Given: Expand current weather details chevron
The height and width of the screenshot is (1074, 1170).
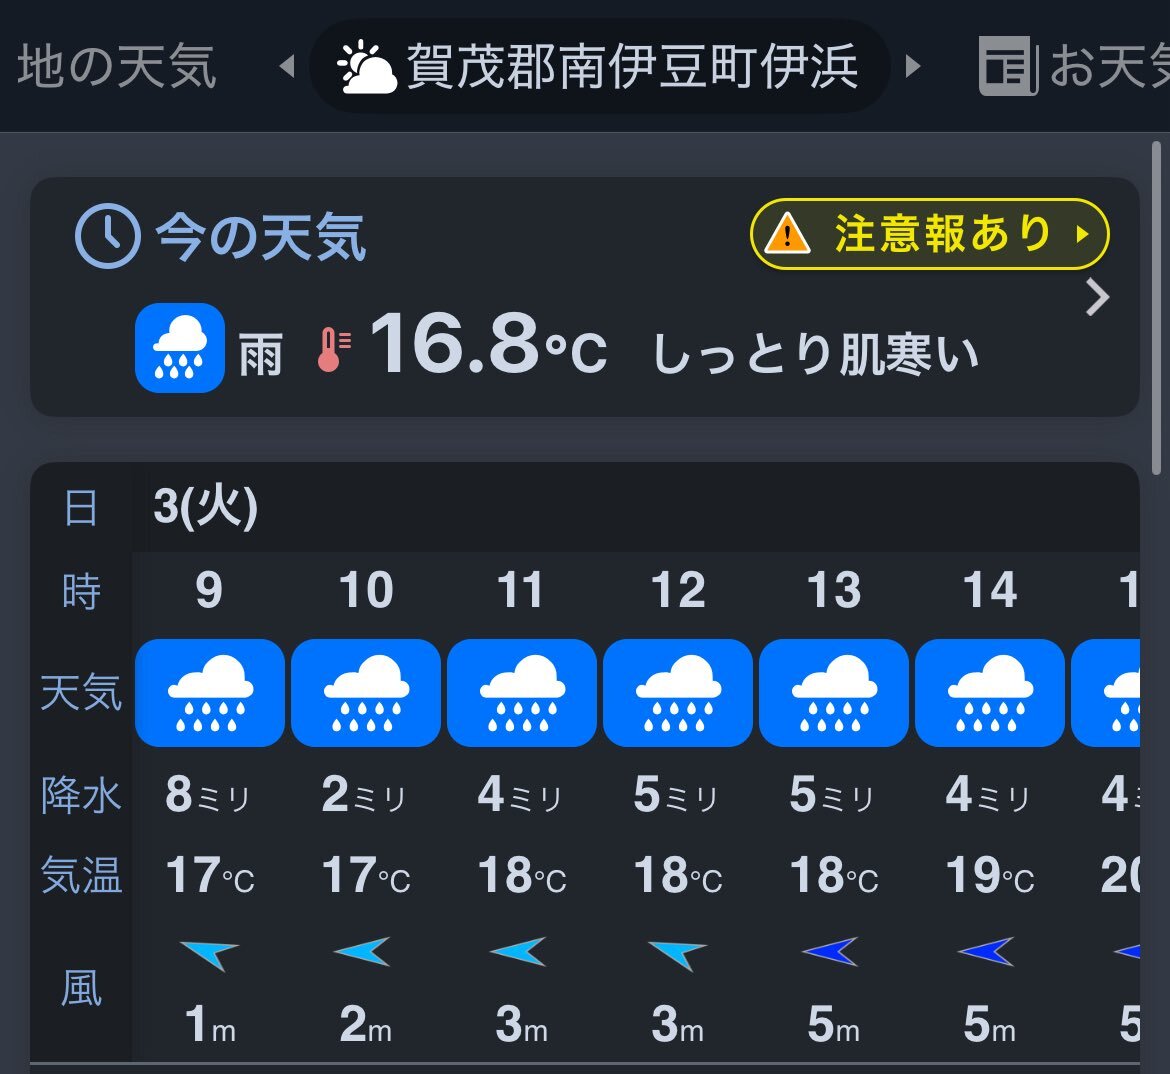Looking at the screenshot, I should [1097, 298].
